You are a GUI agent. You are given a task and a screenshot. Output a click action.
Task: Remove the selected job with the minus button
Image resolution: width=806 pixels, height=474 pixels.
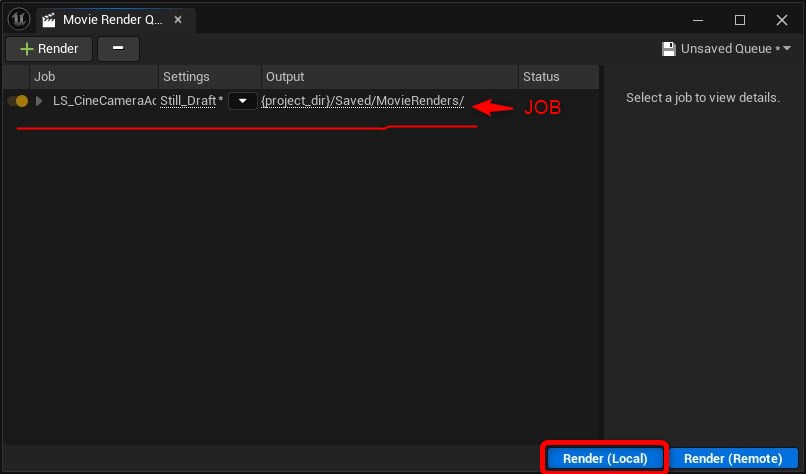118,49
